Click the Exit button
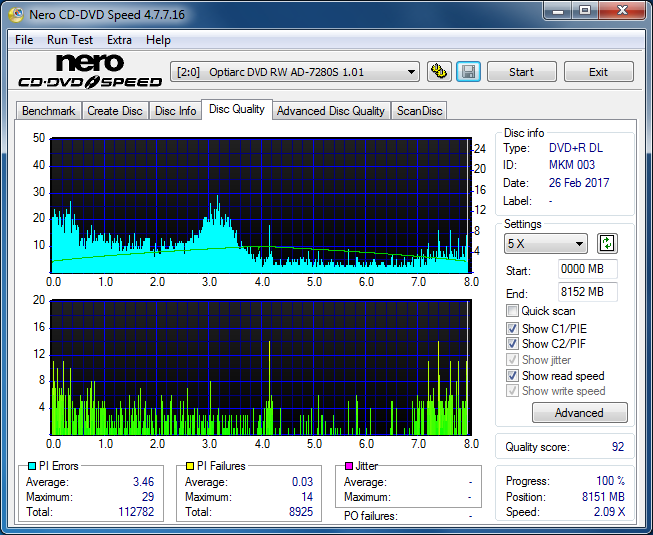Image resolution: width=653 pixels, height=535 pixels. coord(598,72)
